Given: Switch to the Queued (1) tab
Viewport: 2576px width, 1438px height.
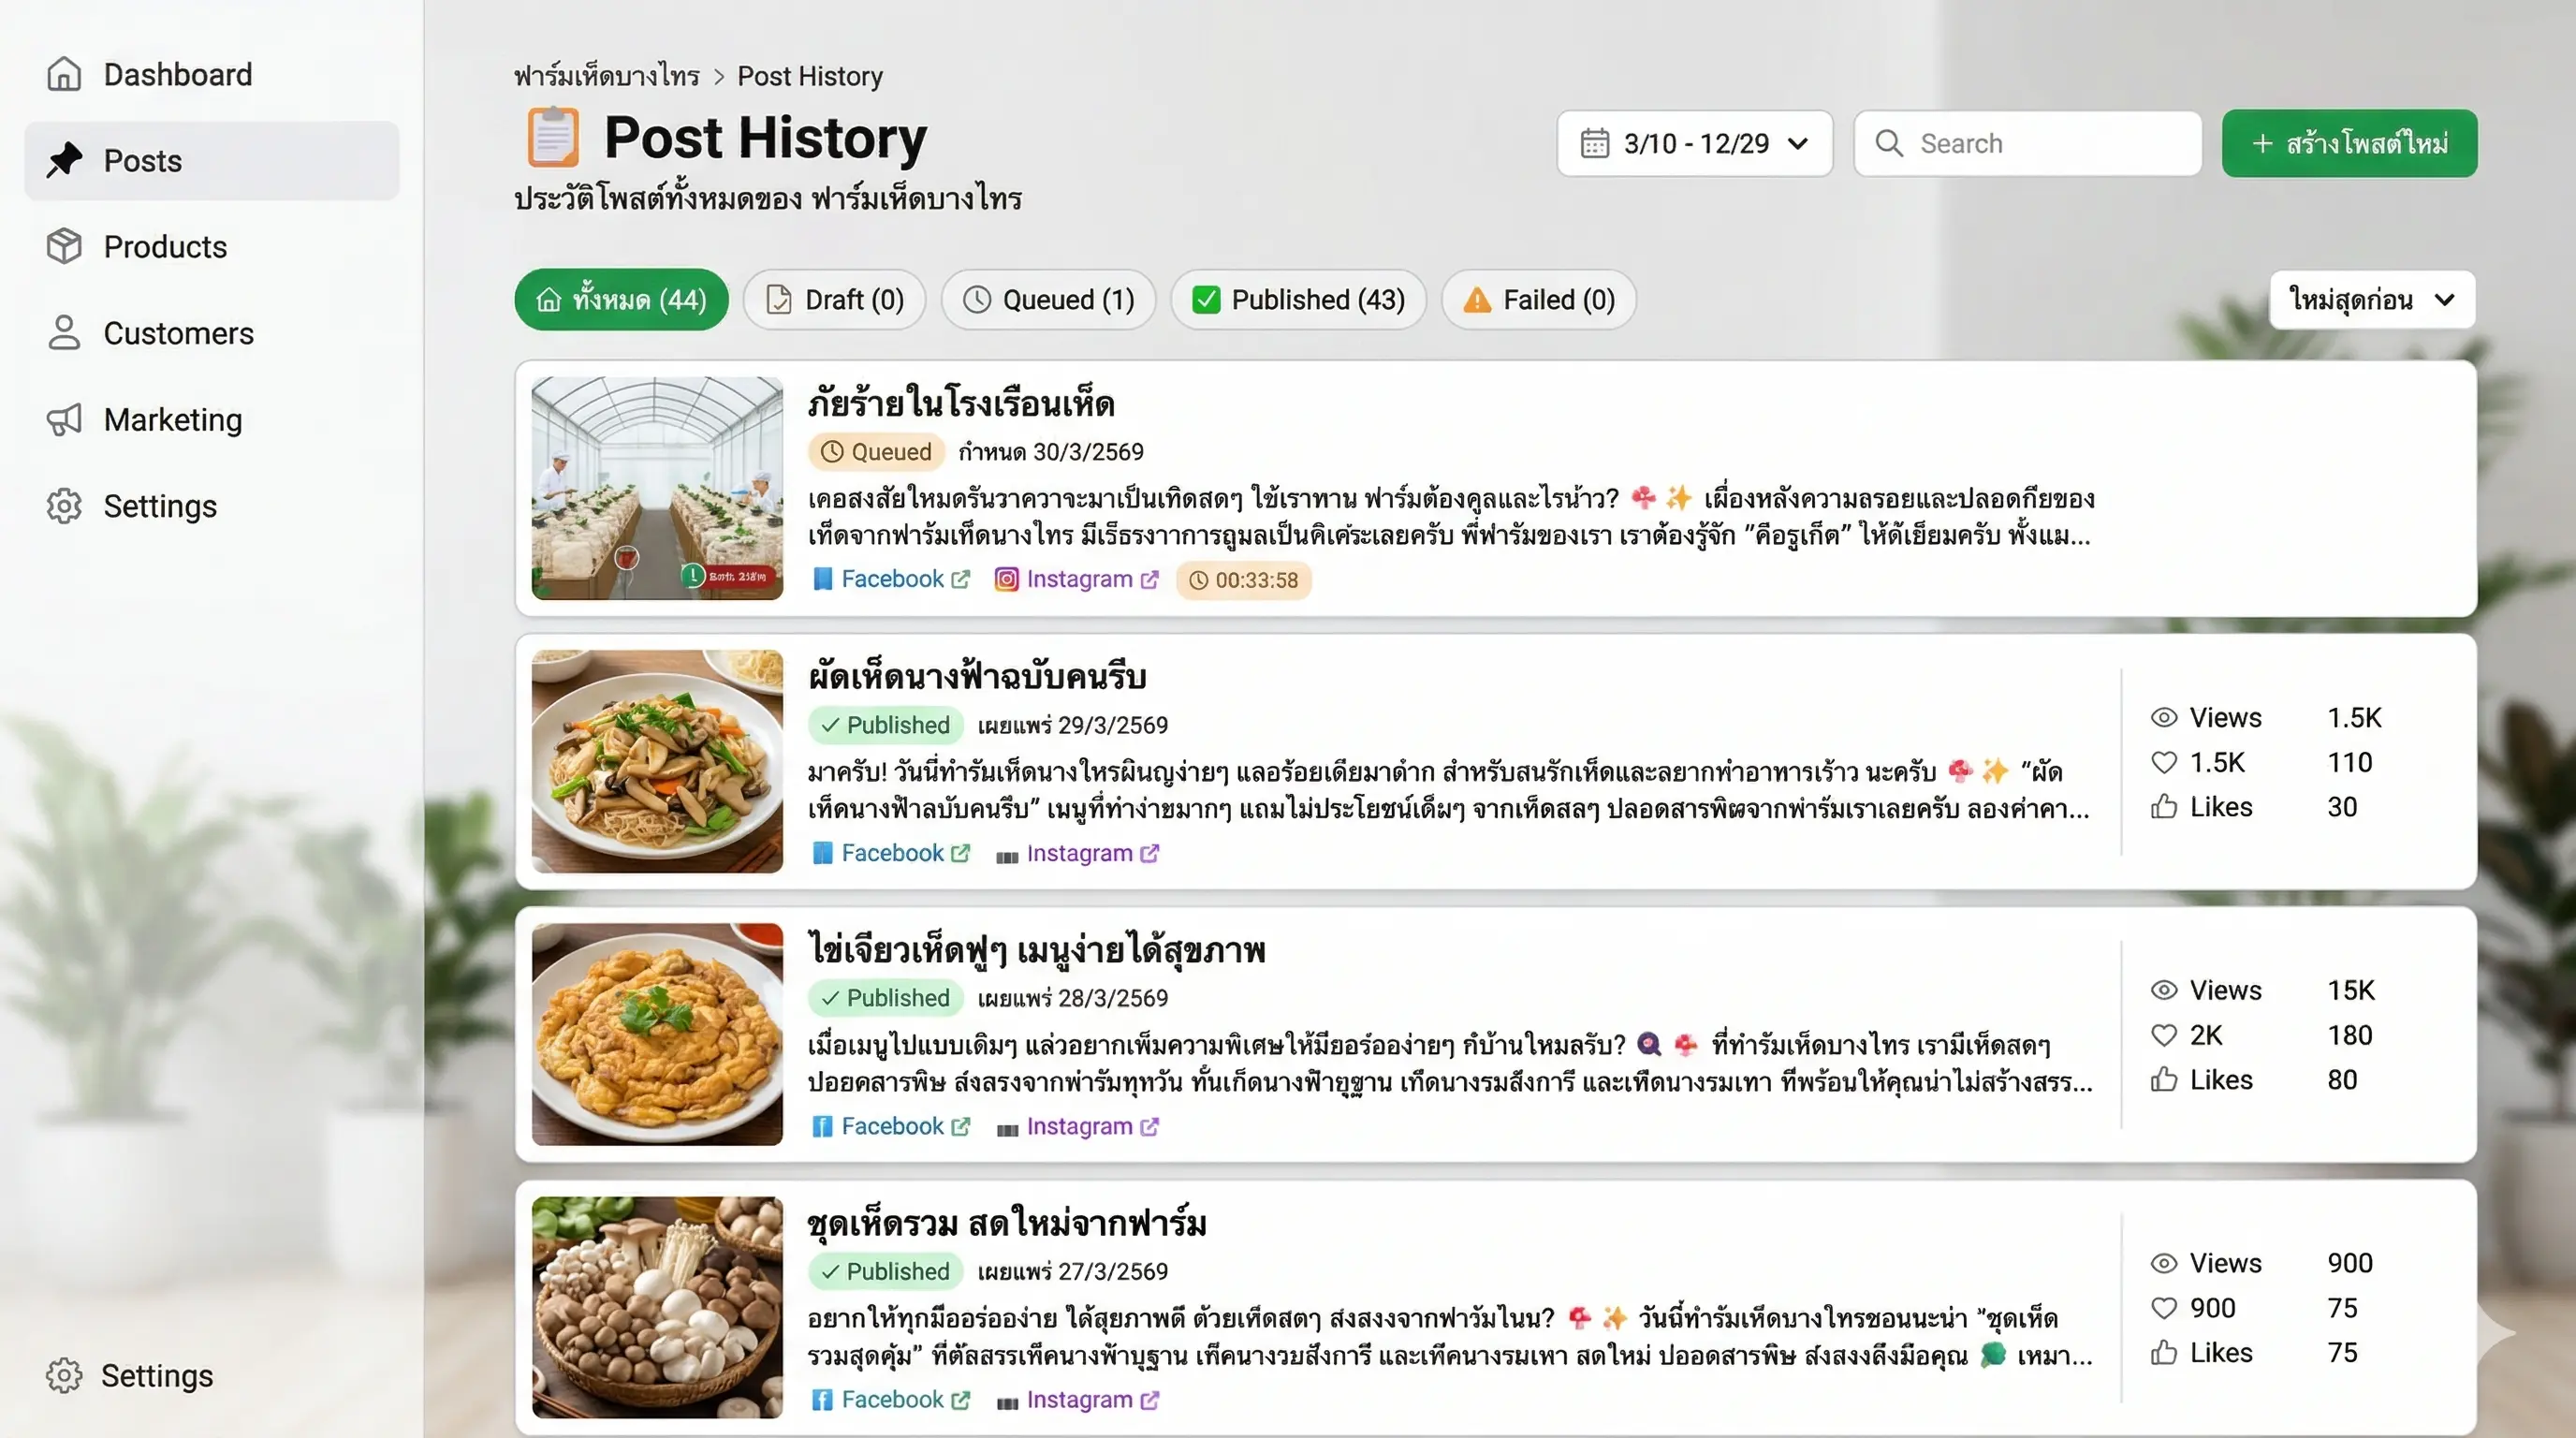Looking at the screenshot, I should 1048,299.
